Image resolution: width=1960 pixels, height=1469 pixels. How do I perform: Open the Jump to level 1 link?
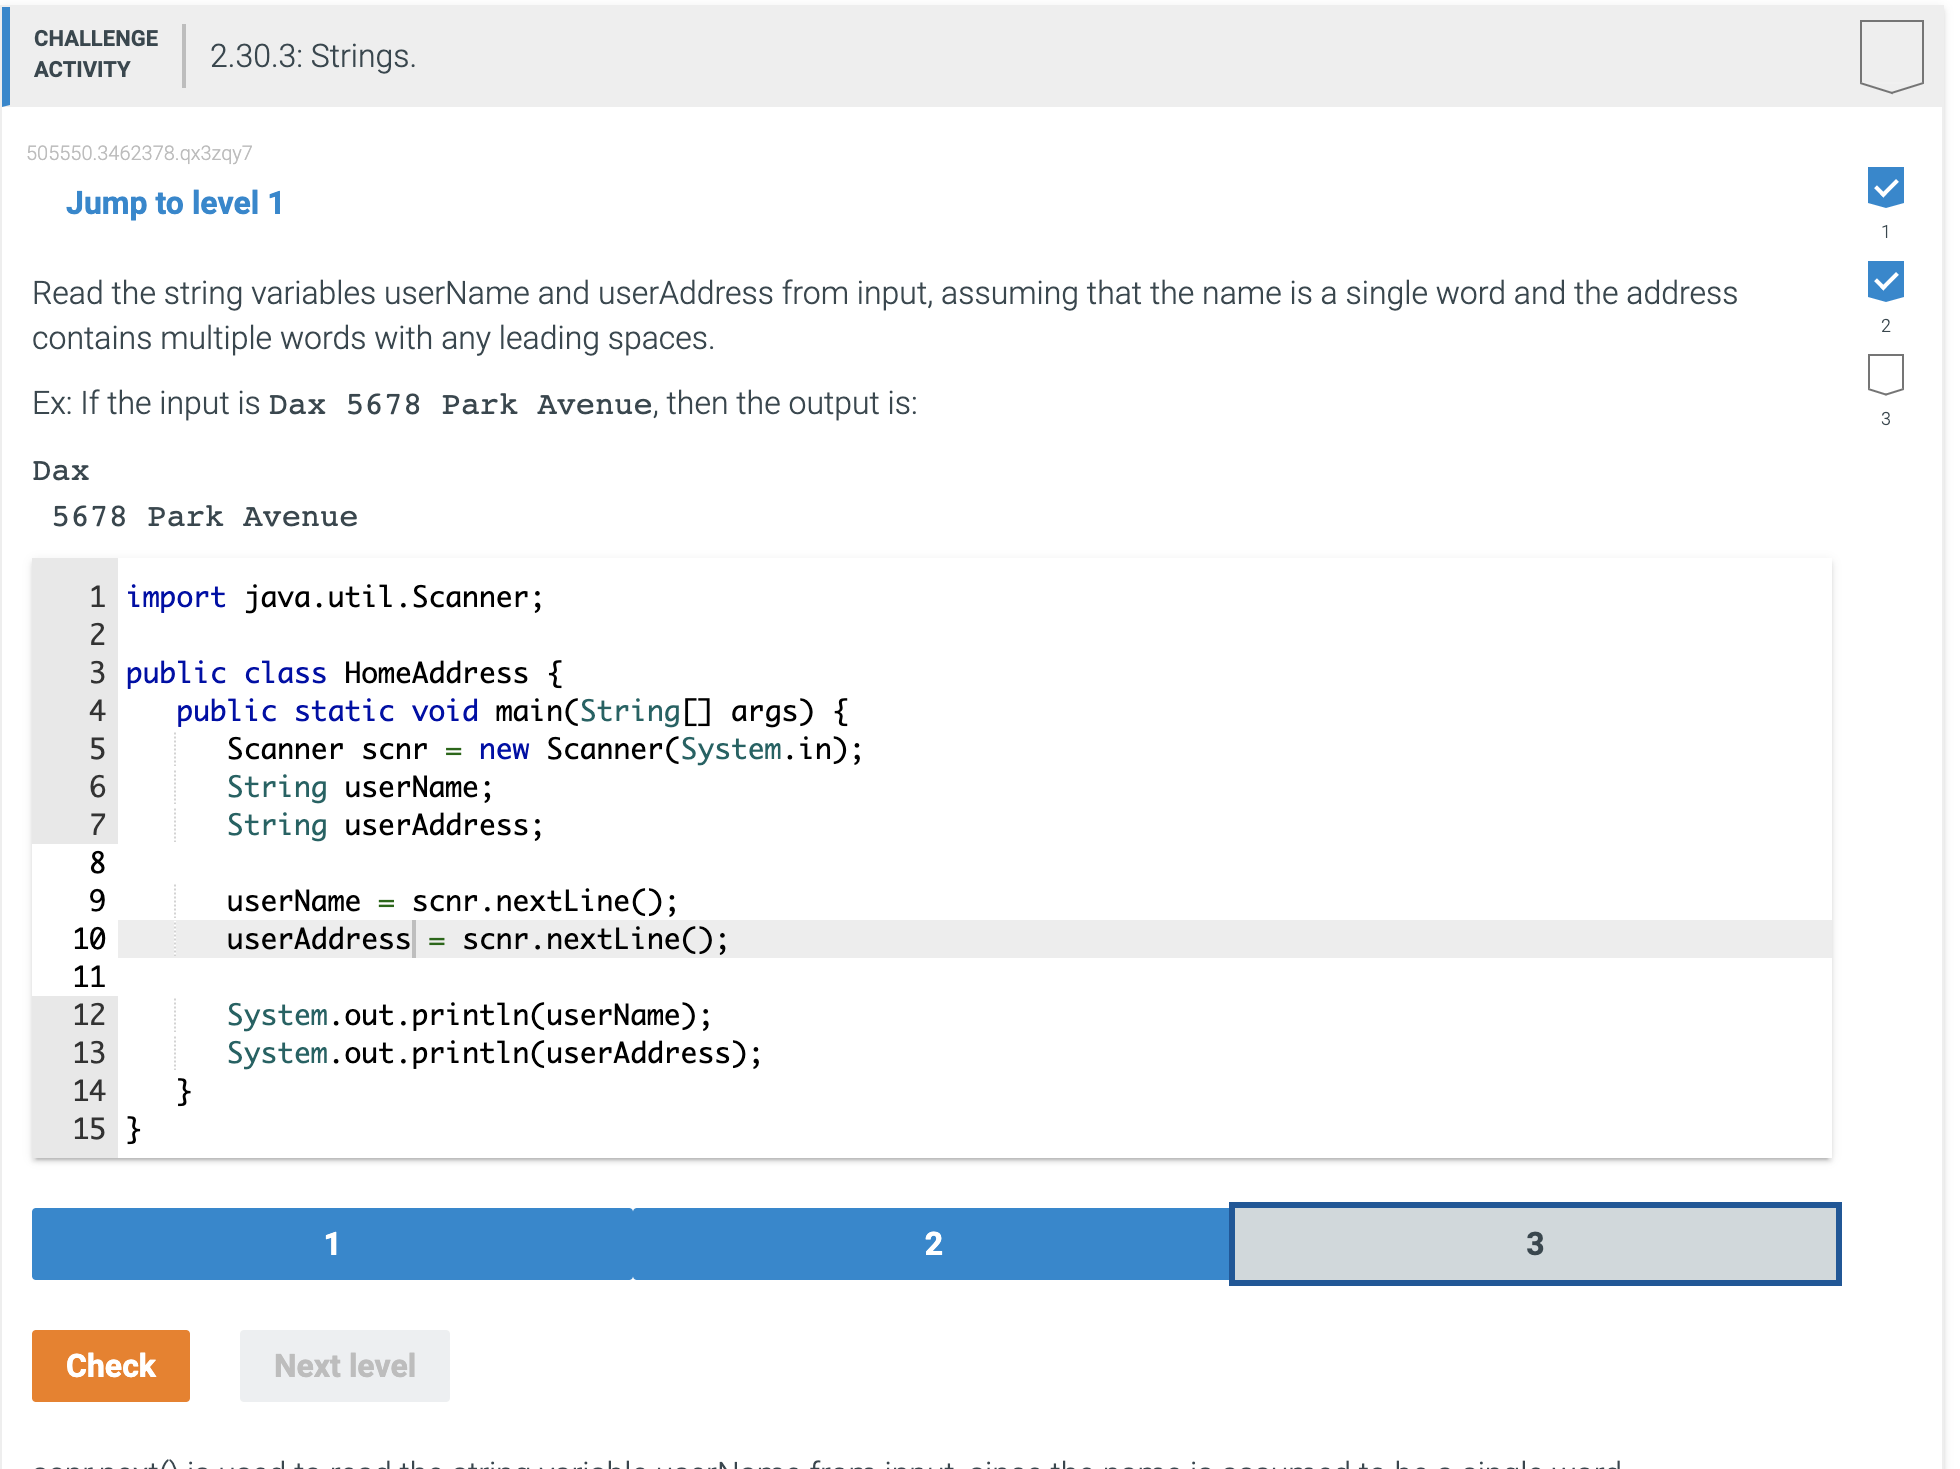pyautogui.click(x=174, y=203)
